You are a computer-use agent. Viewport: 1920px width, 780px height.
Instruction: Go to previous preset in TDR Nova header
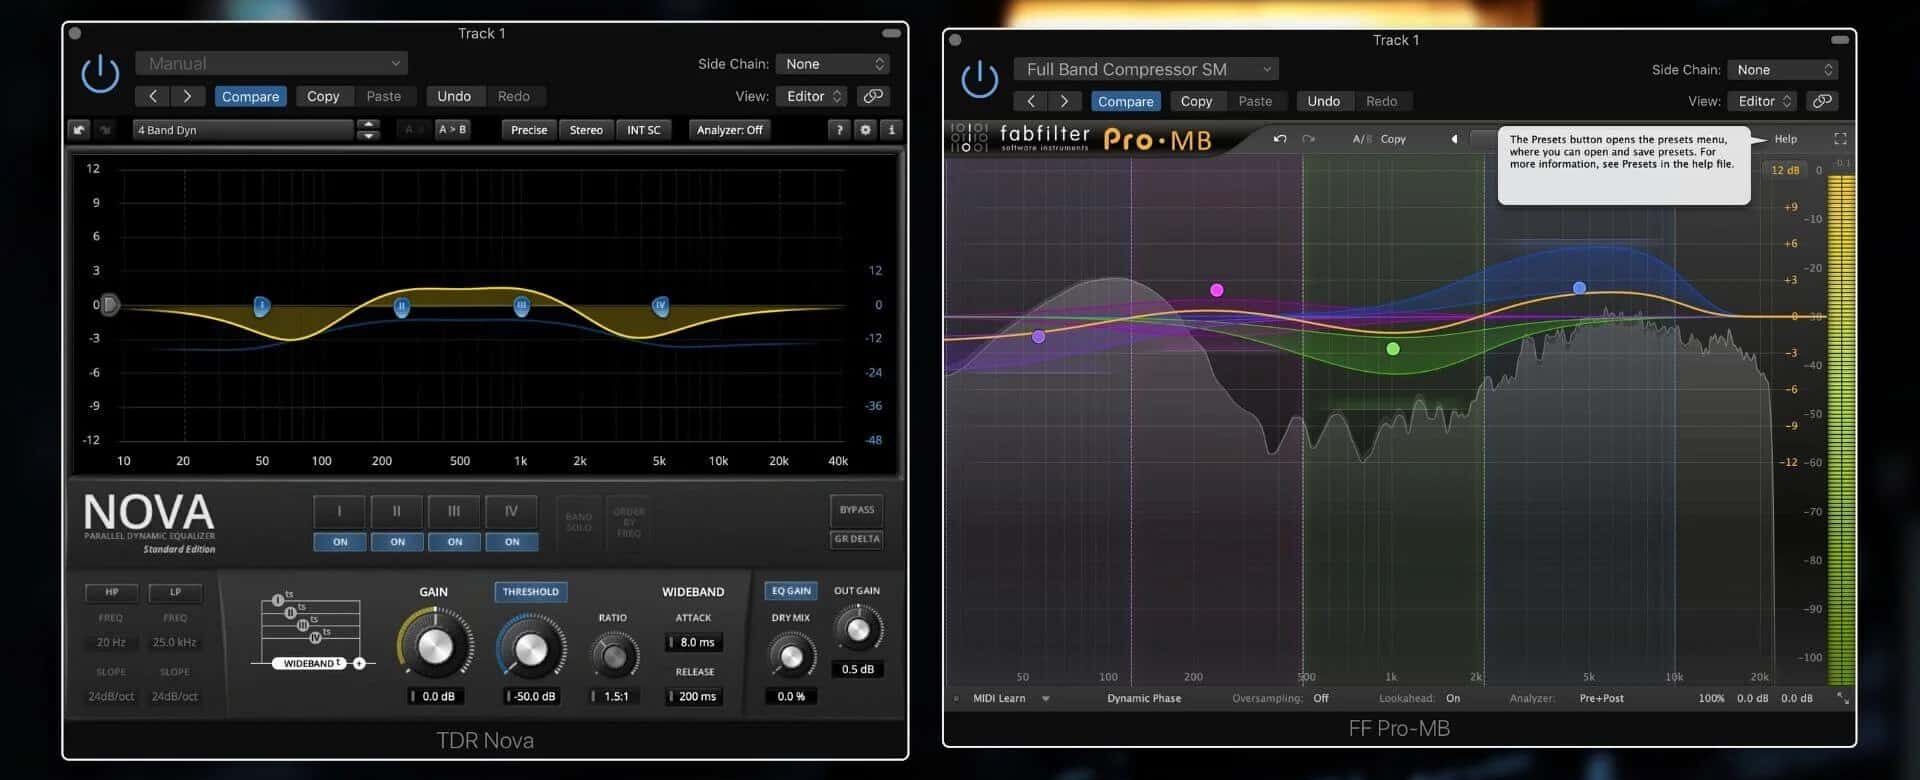point(153,96)
